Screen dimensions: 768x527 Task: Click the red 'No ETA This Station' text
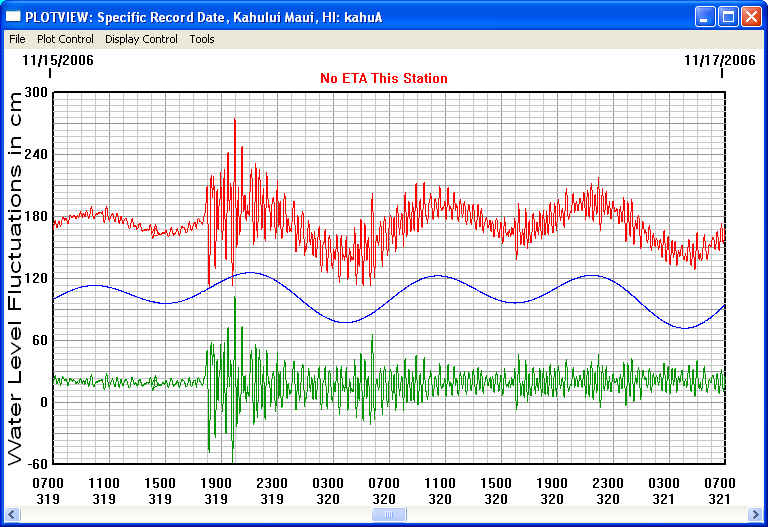[384, 78]
